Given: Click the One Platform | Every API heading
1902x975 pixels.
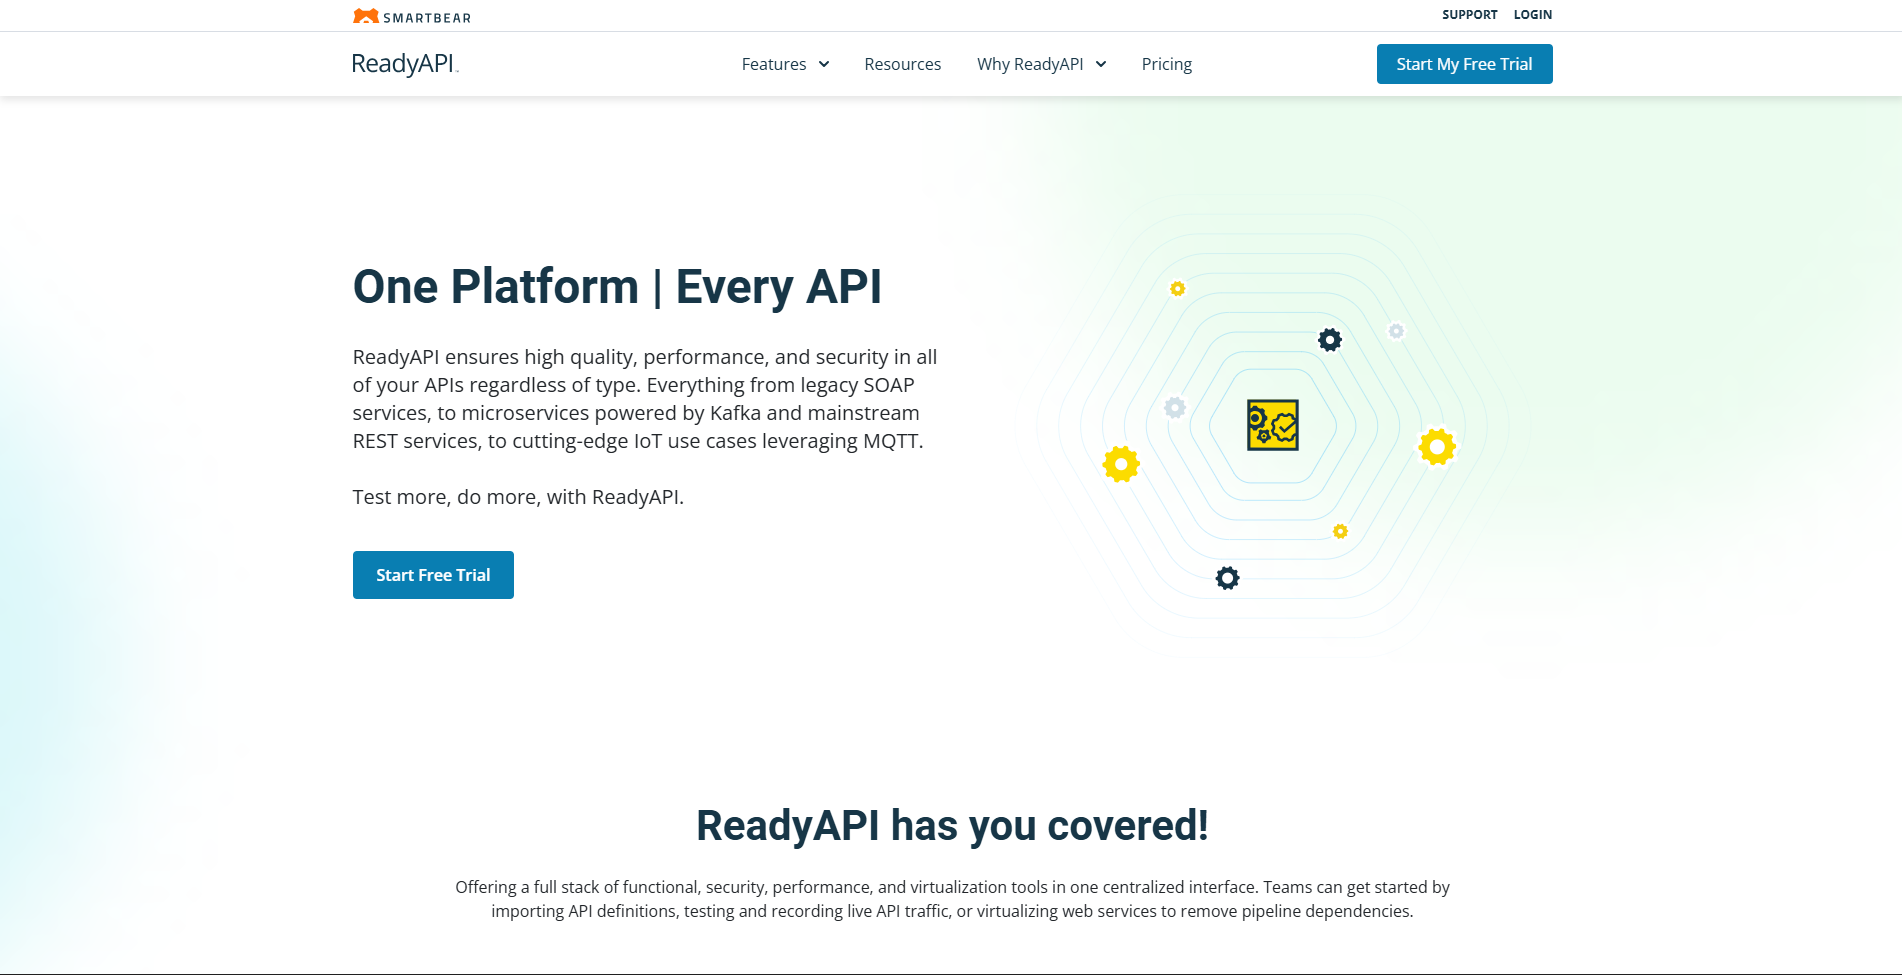Looking at the screenshot, I should pyautogui.click(x=617, y=287).
